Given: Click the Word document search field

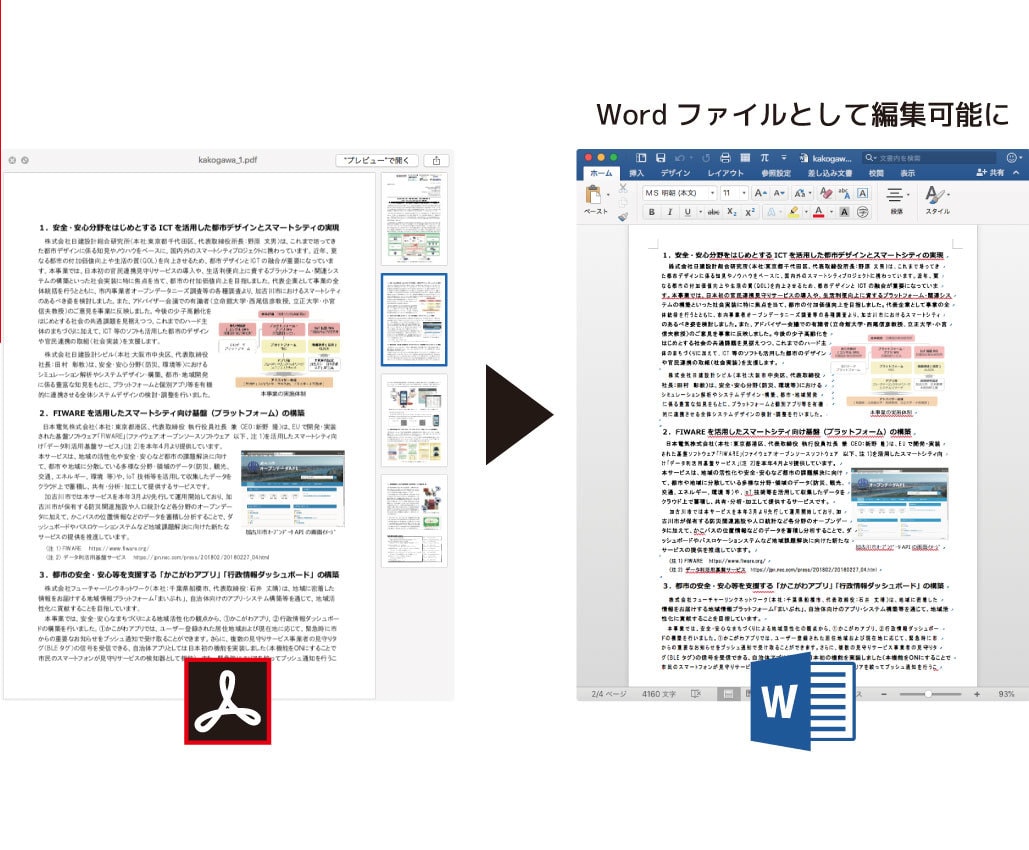Looking at the screenshot, I should coord(929,158).
